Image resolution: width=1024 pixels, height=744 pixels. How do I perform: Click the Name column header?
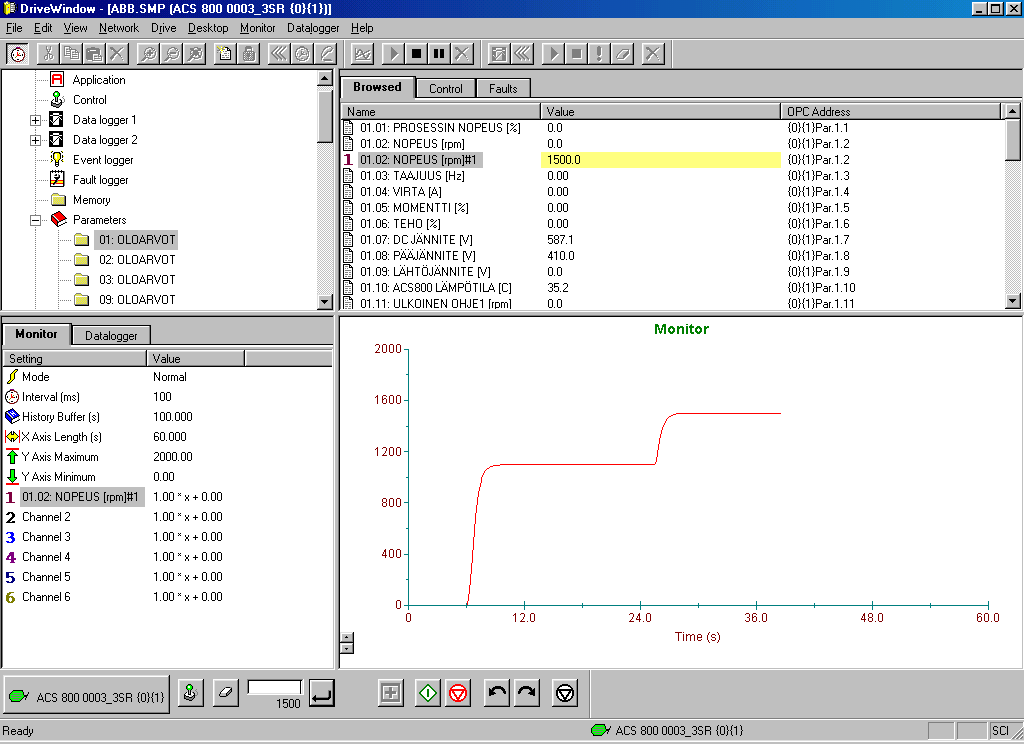click(441, 112)
